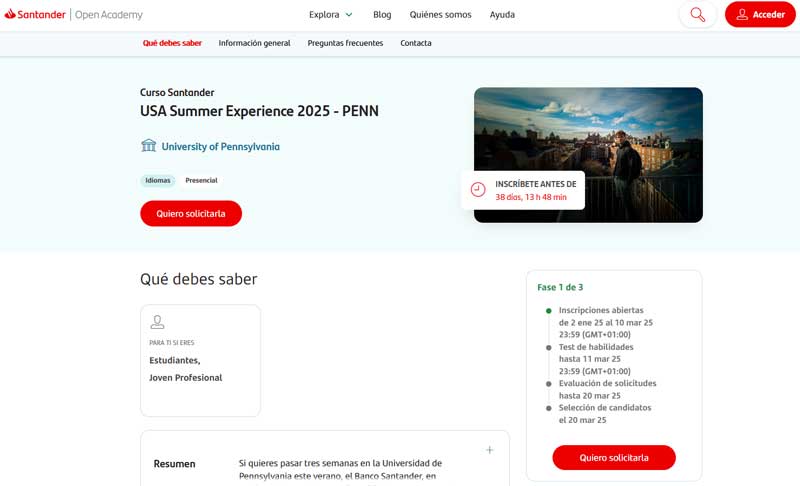
Task: Expand Resumen section with plus icon
Action: click(x=489, y=450)
